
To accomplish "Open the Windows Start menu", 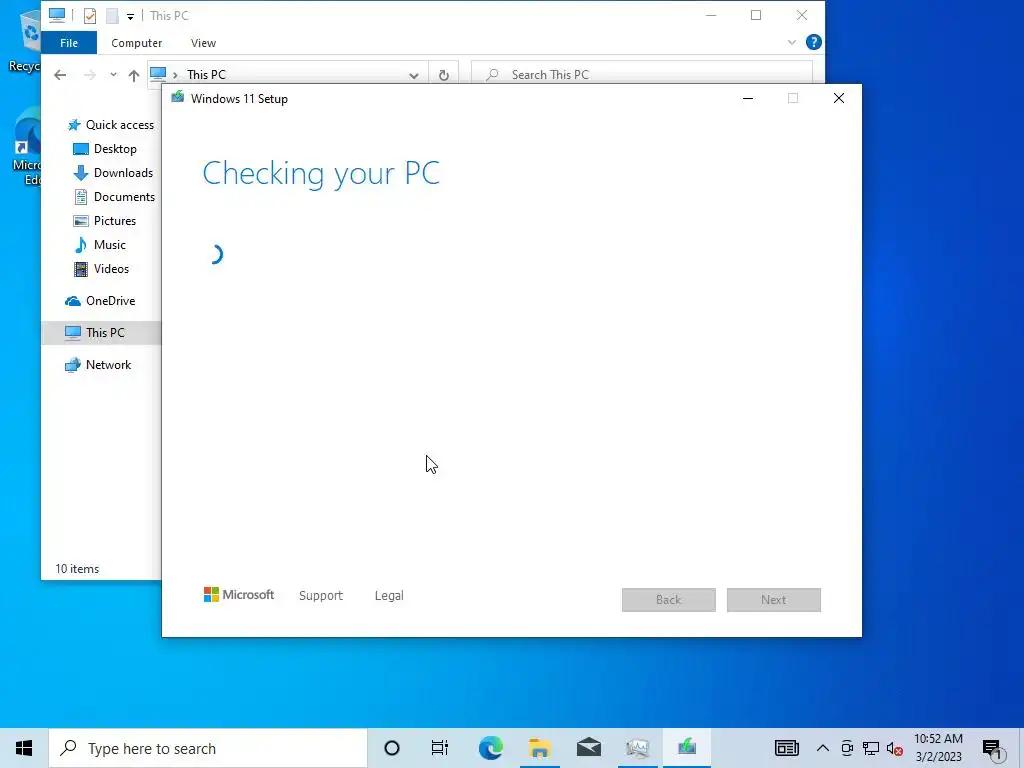I will (24, 748).
